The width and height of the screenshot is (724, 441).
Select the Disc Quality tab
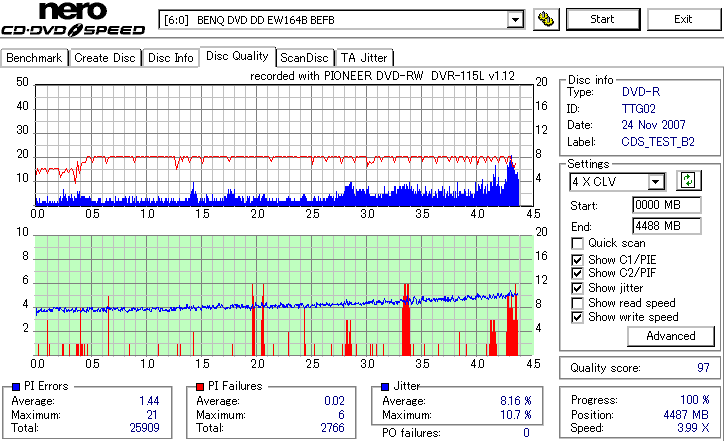237,56
